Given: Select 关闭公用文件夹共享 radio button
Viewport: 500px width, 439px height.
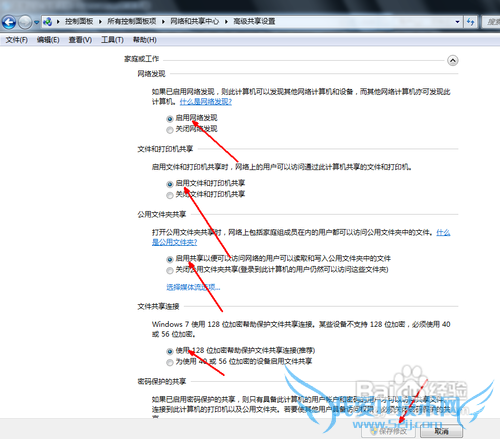Looking at the screenshot, I should pos(170,270).
